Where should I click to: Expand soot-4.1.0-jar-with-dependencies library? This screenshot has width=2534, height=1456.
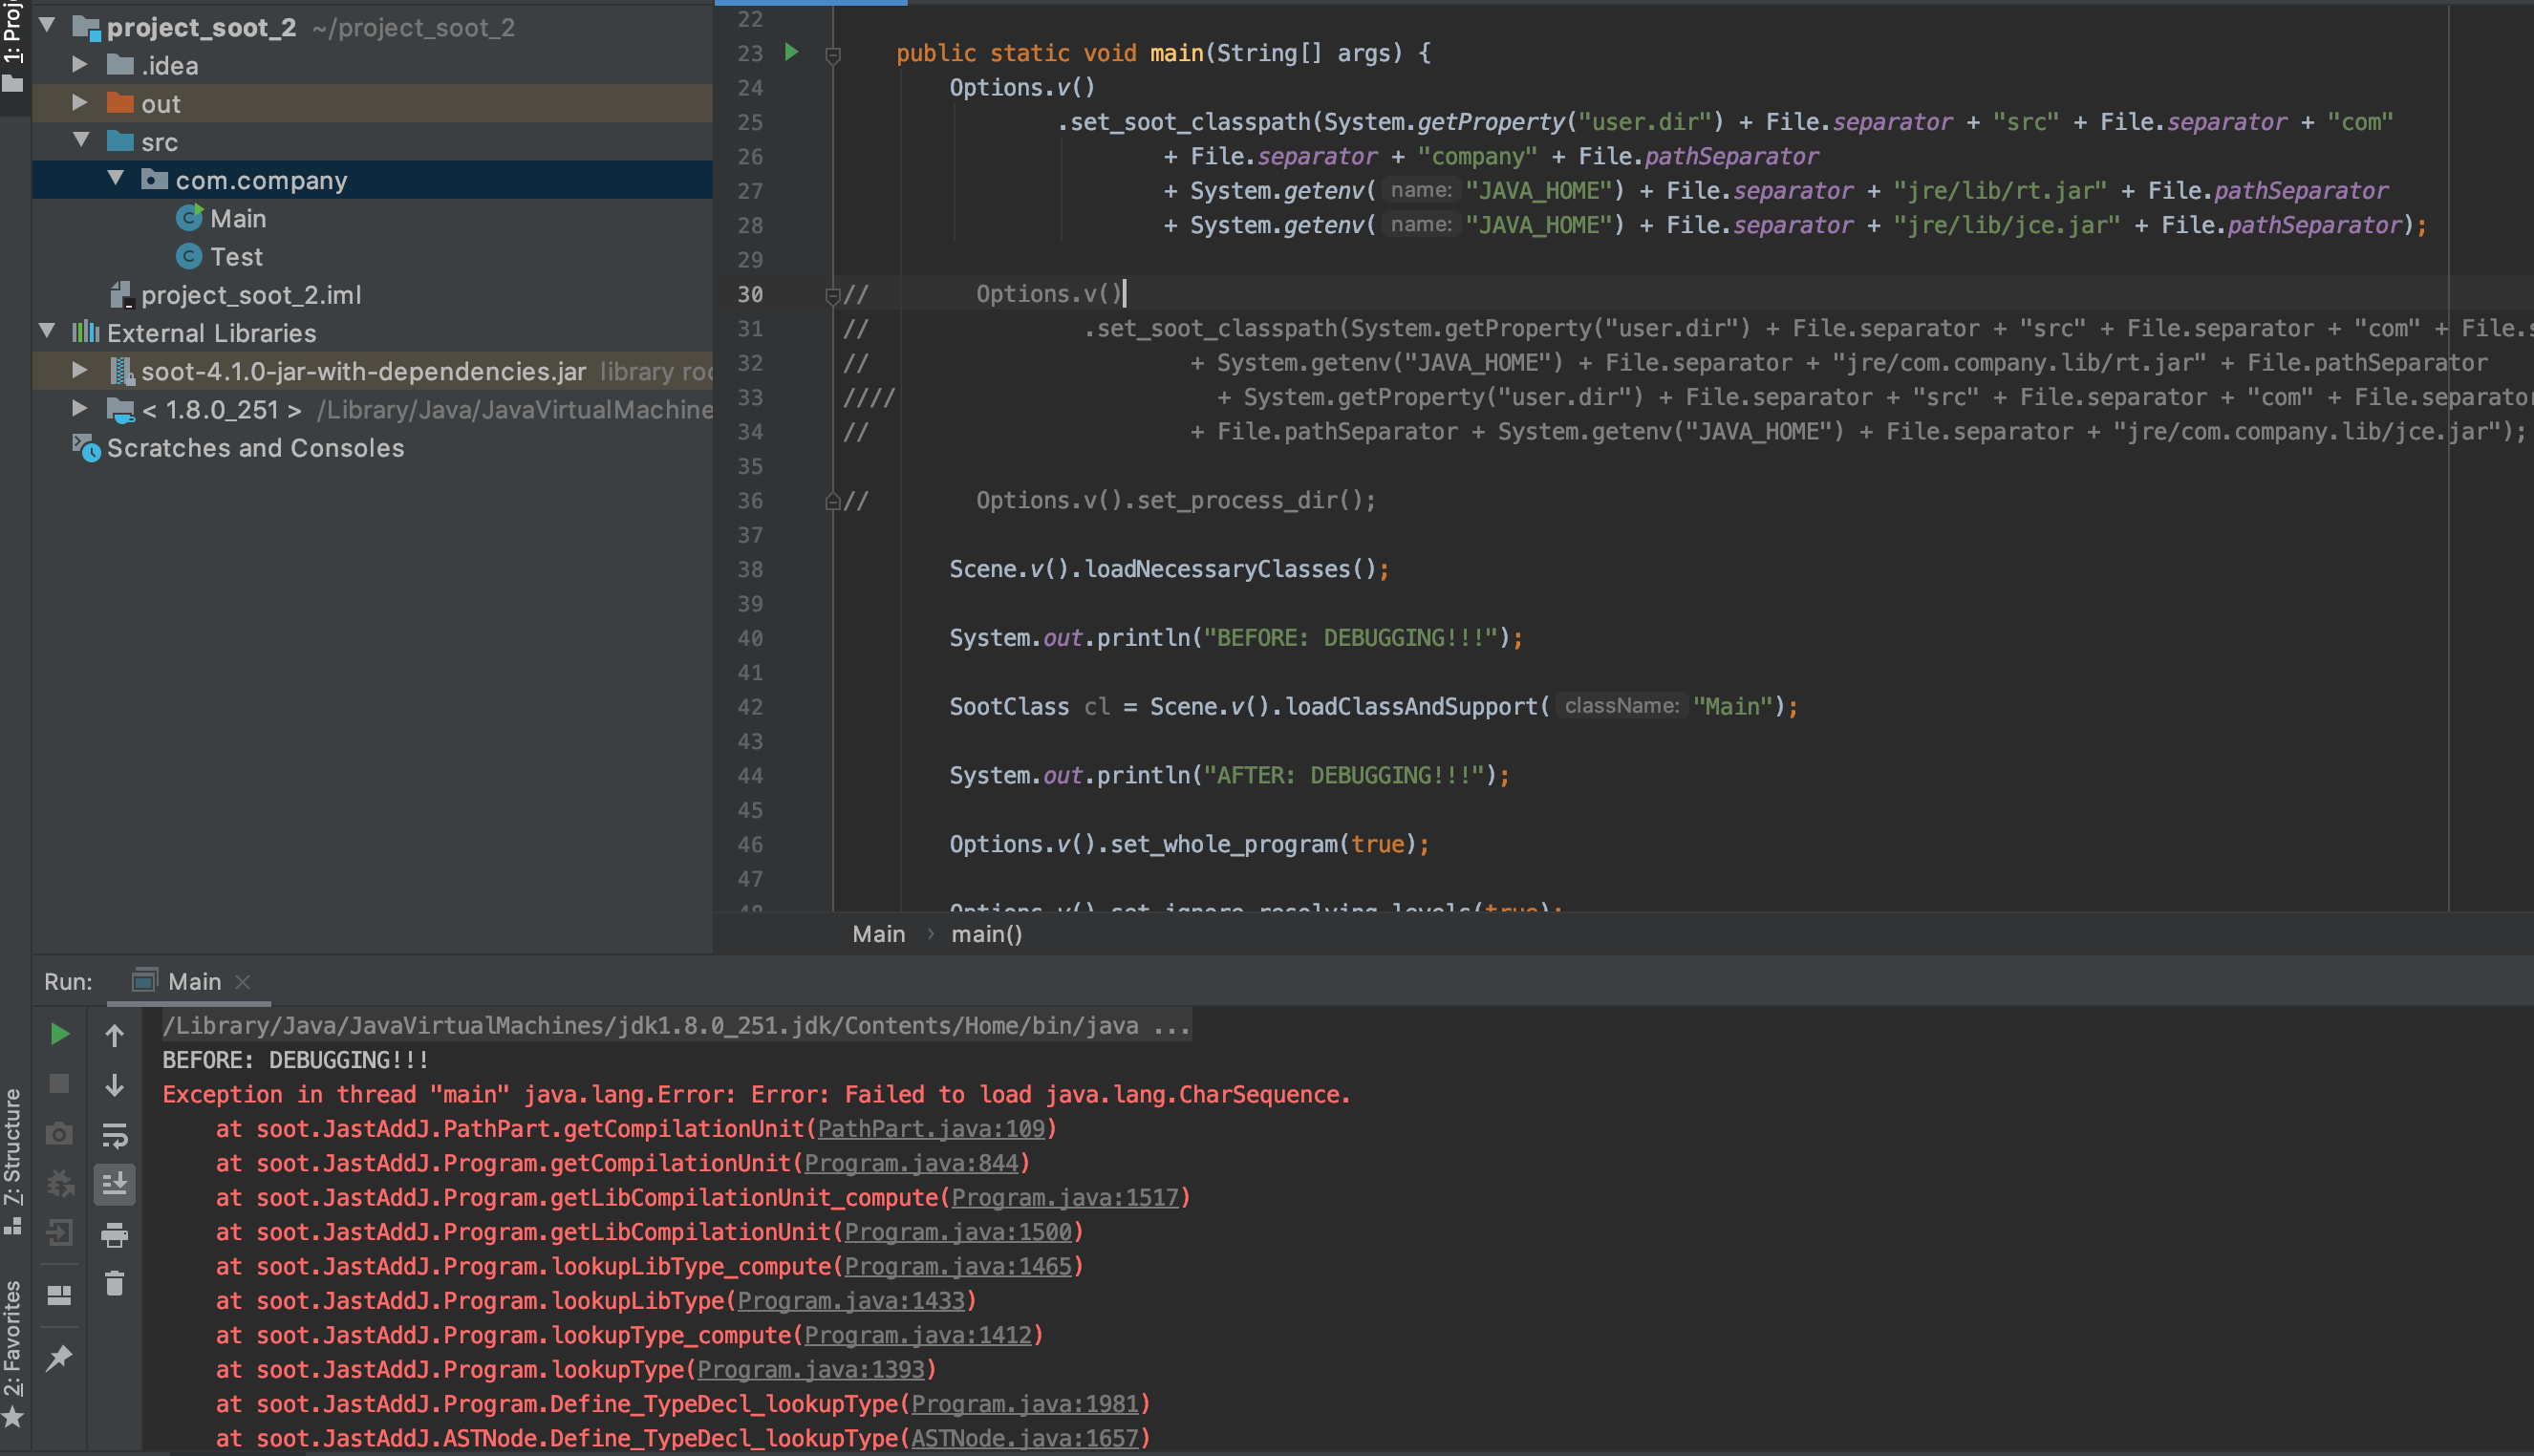79,369
